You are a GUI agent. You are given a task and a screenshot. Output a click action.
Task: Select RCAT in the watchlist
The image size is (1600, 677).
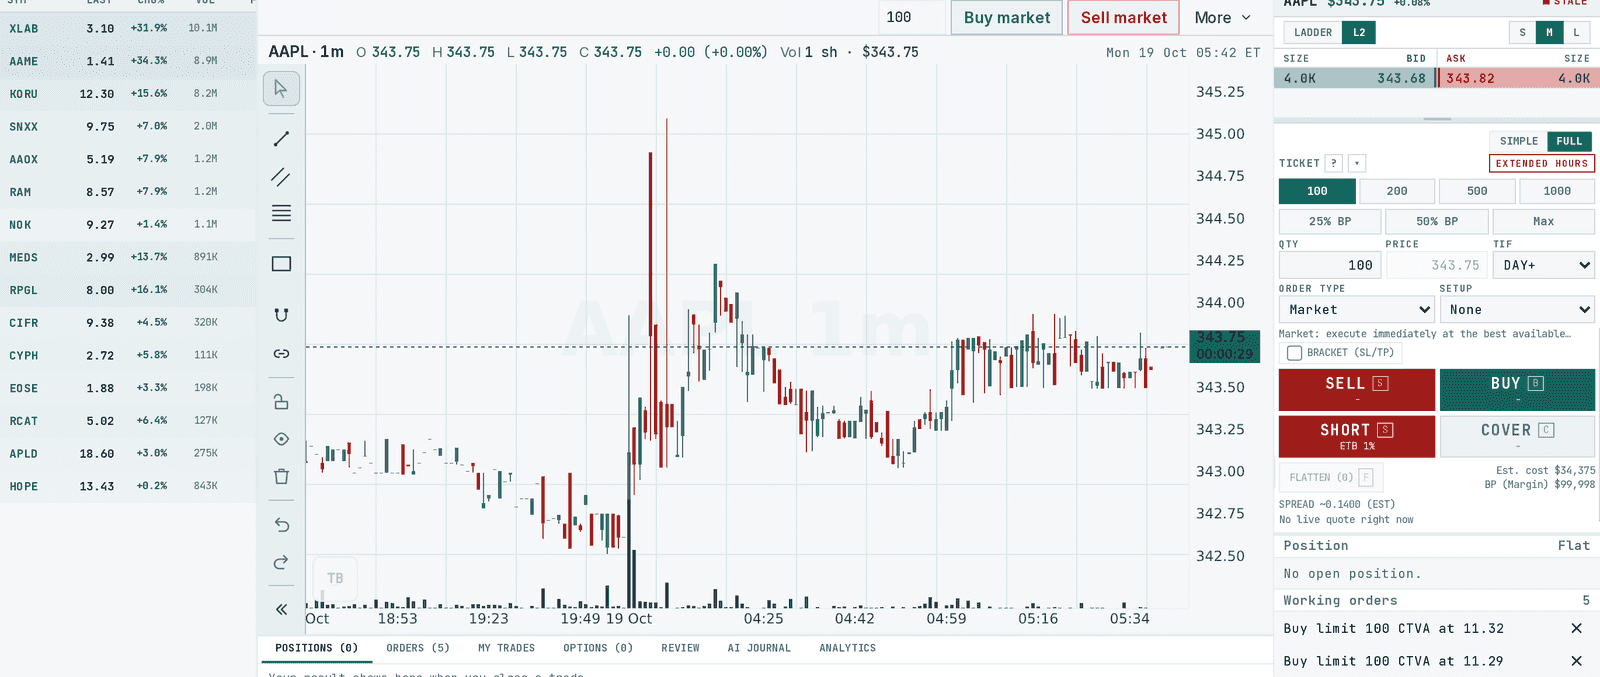tap(128, 421)
